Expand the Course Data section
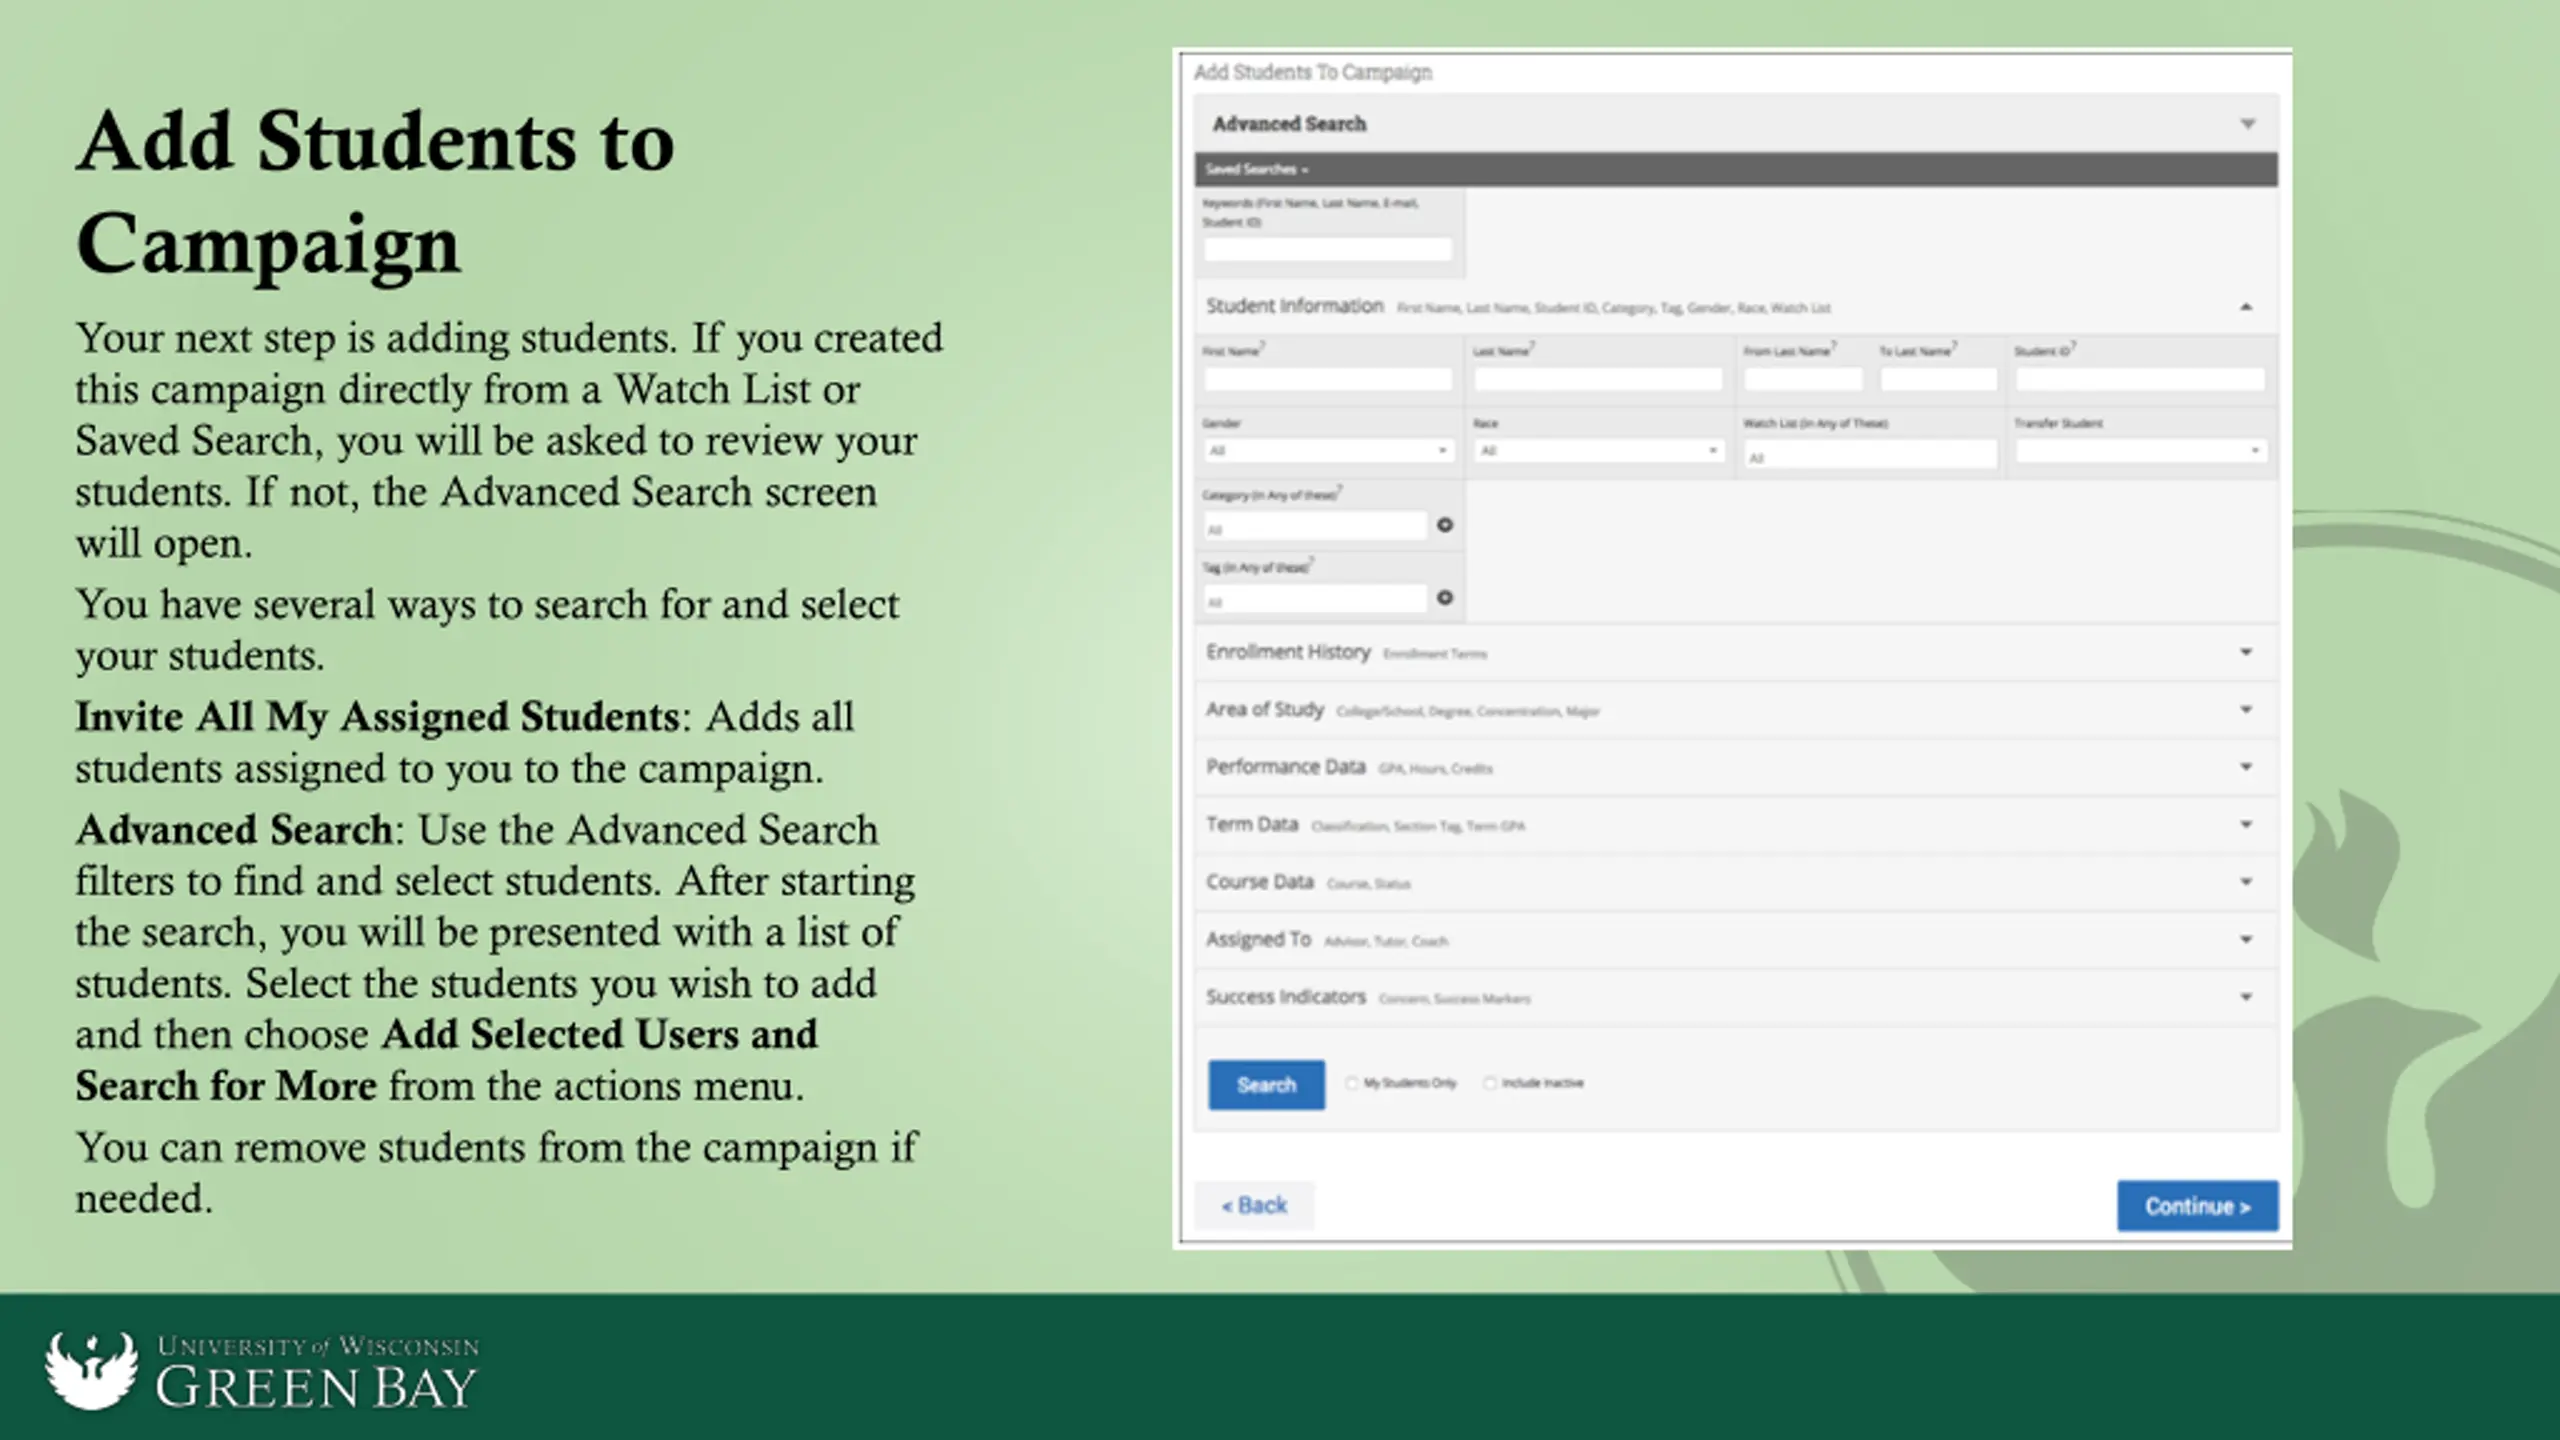Image resolution: width=2560 pixels, height=1440 pixels. coord(2245,882)
